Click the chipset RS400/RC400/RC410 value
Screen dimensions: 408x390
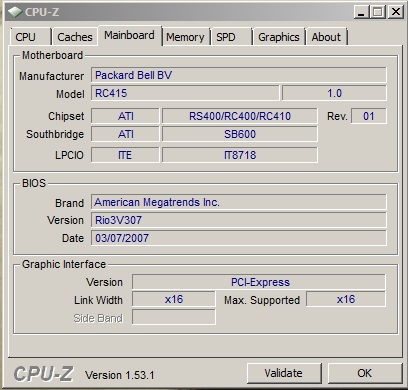pyautogui.click(x=240, y=116)
